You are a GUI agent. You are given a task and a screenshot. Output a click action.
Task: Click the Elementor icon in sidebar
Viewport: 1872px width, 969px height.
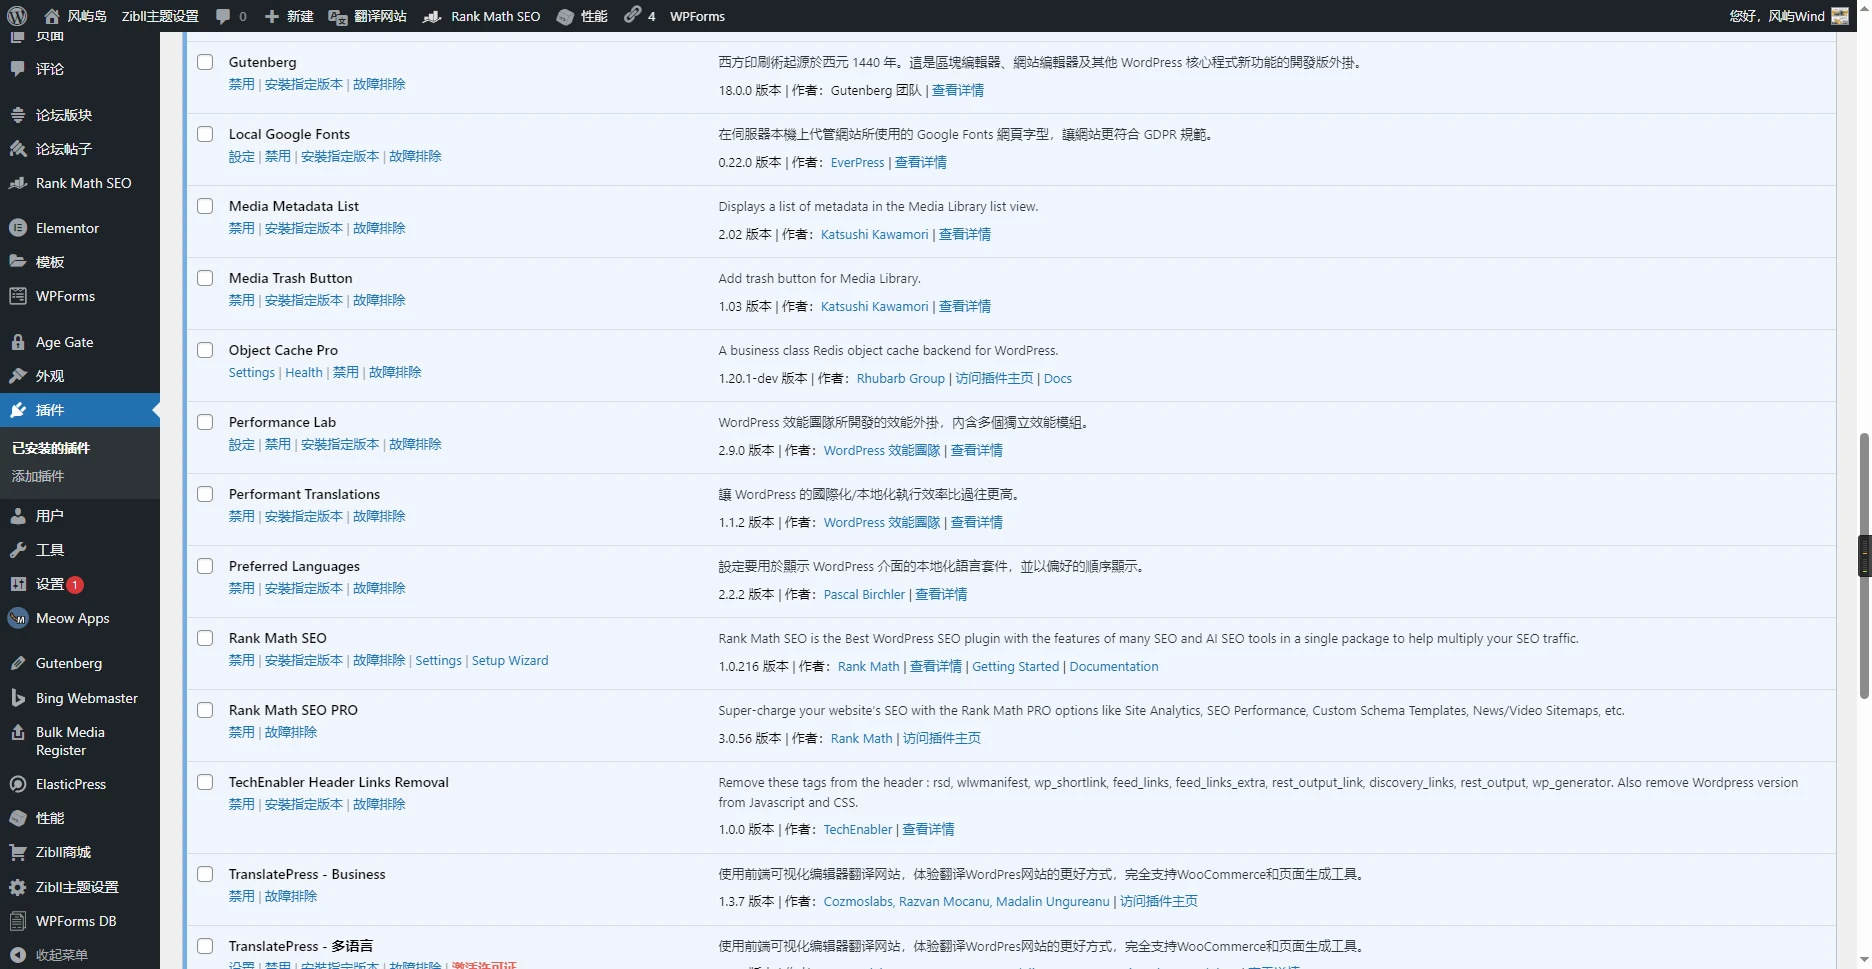coord(18,228)
